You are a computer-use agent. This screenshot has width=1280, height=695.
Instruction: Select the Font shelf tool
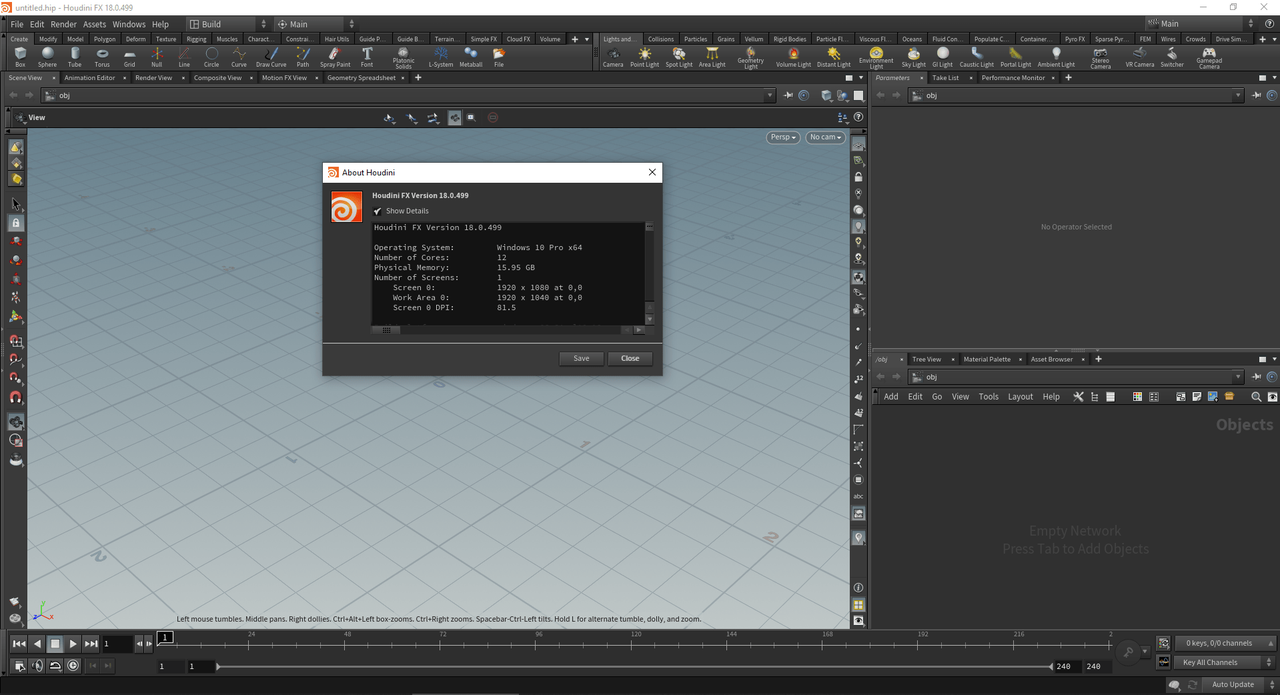[367, 57]
